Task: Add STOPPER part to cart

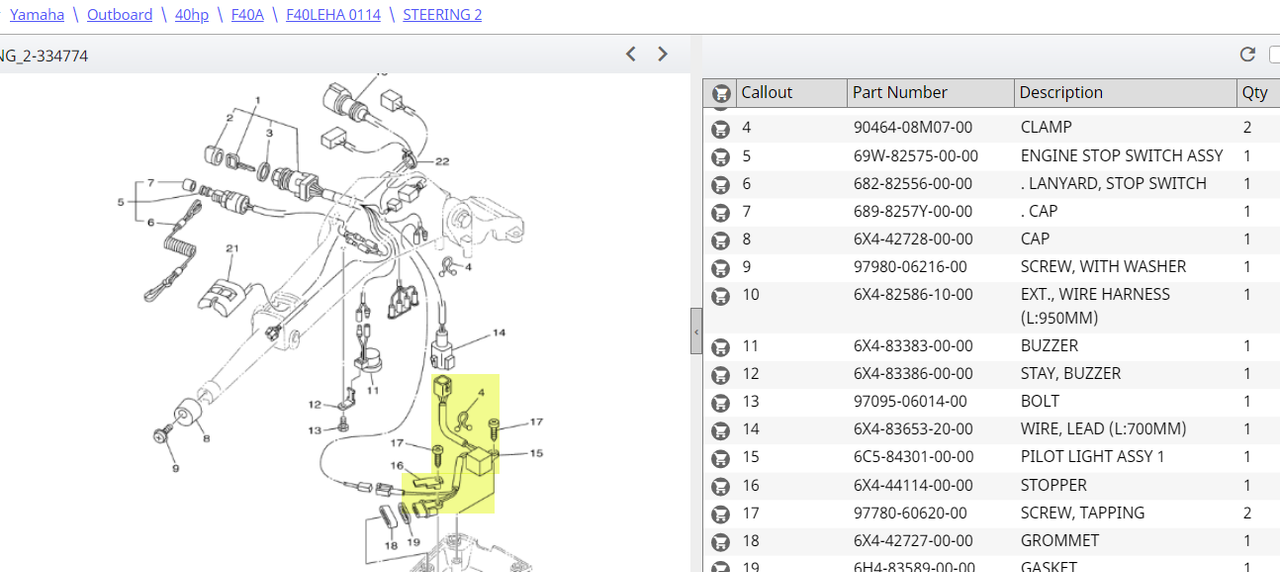Action: click(x=720, y=486)
